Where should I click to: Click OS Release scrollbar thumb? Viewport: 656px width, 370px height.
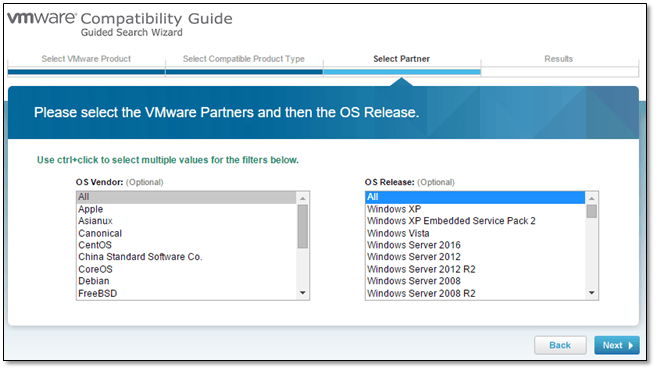591,211
